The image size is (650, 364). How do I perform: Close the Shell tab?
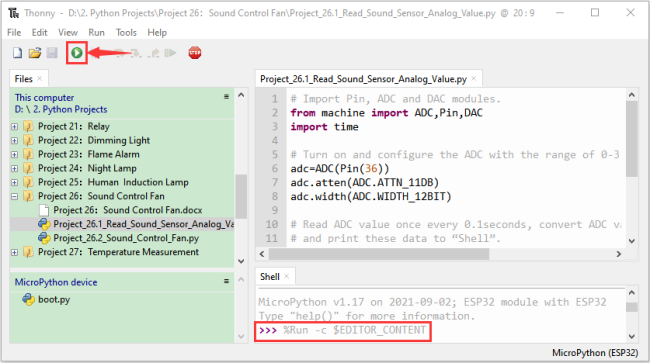coord(286,276)
